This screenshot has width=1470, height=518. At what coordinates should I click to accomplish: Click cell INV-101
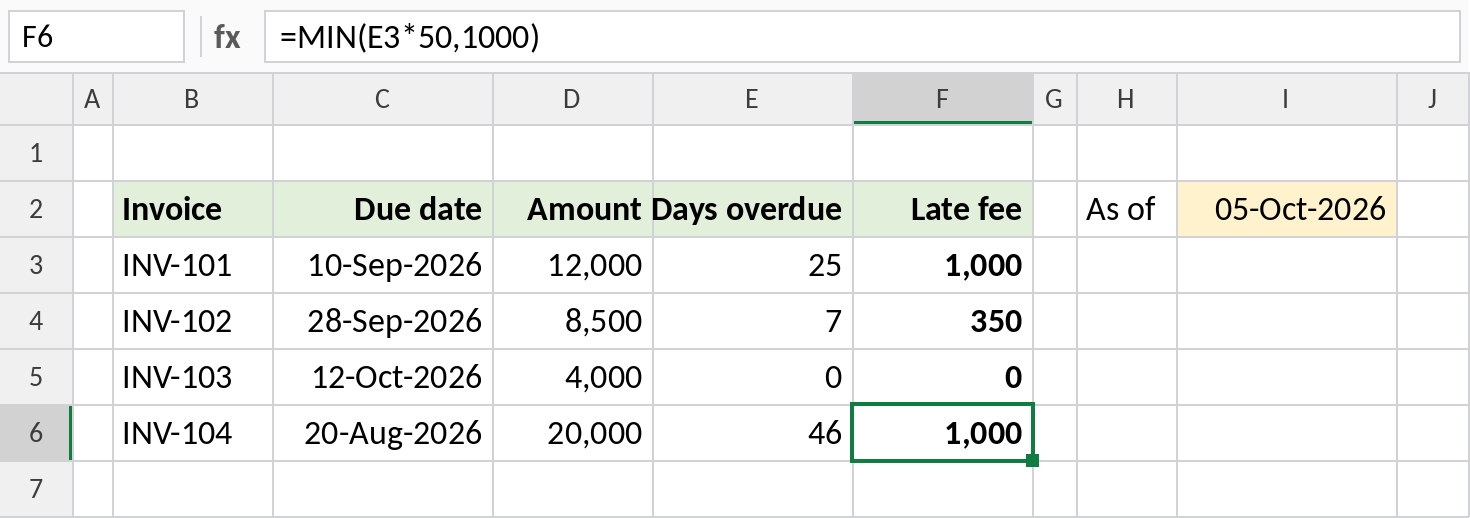tap(193, 265)
